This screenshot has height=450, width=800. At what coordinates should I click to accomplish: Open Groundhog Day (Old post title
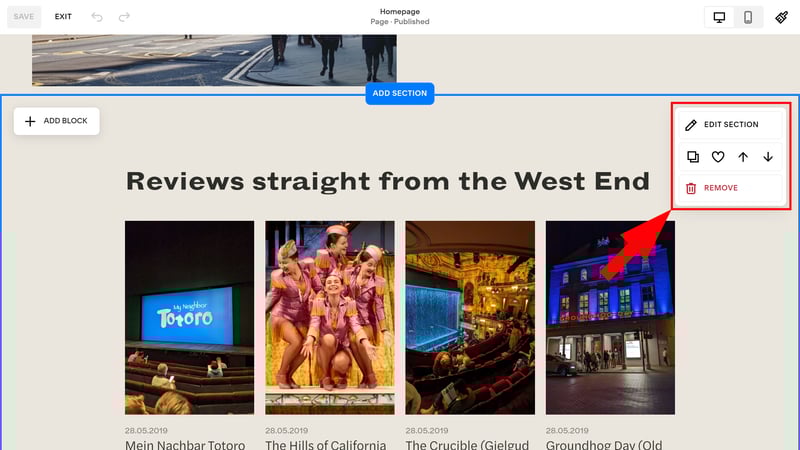604,444
